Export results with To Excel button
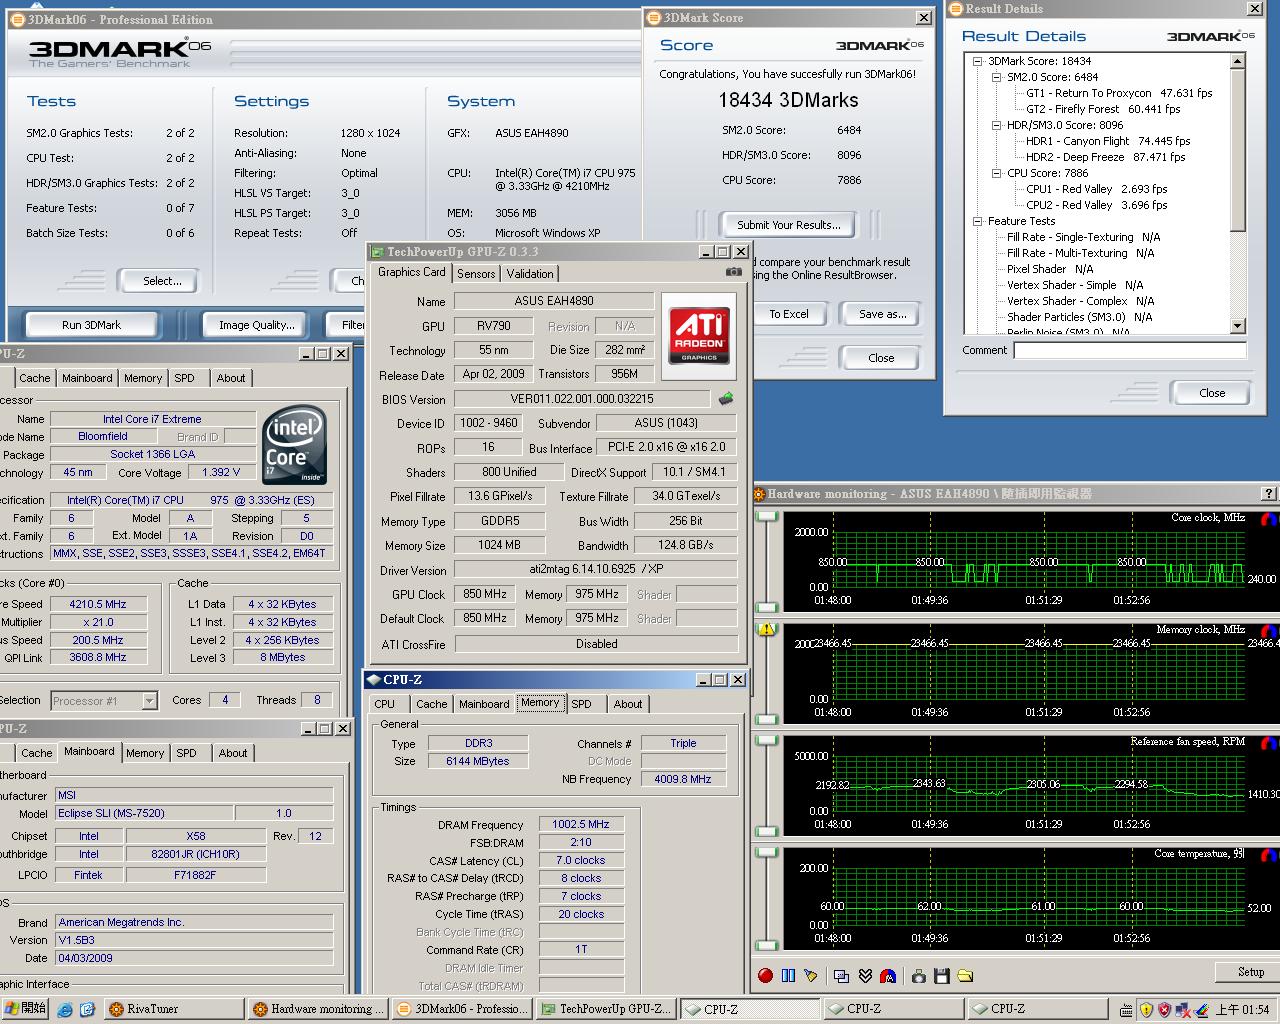Image resolution: width=1280 pixels, height=1024 pixels. click(789, 314)
